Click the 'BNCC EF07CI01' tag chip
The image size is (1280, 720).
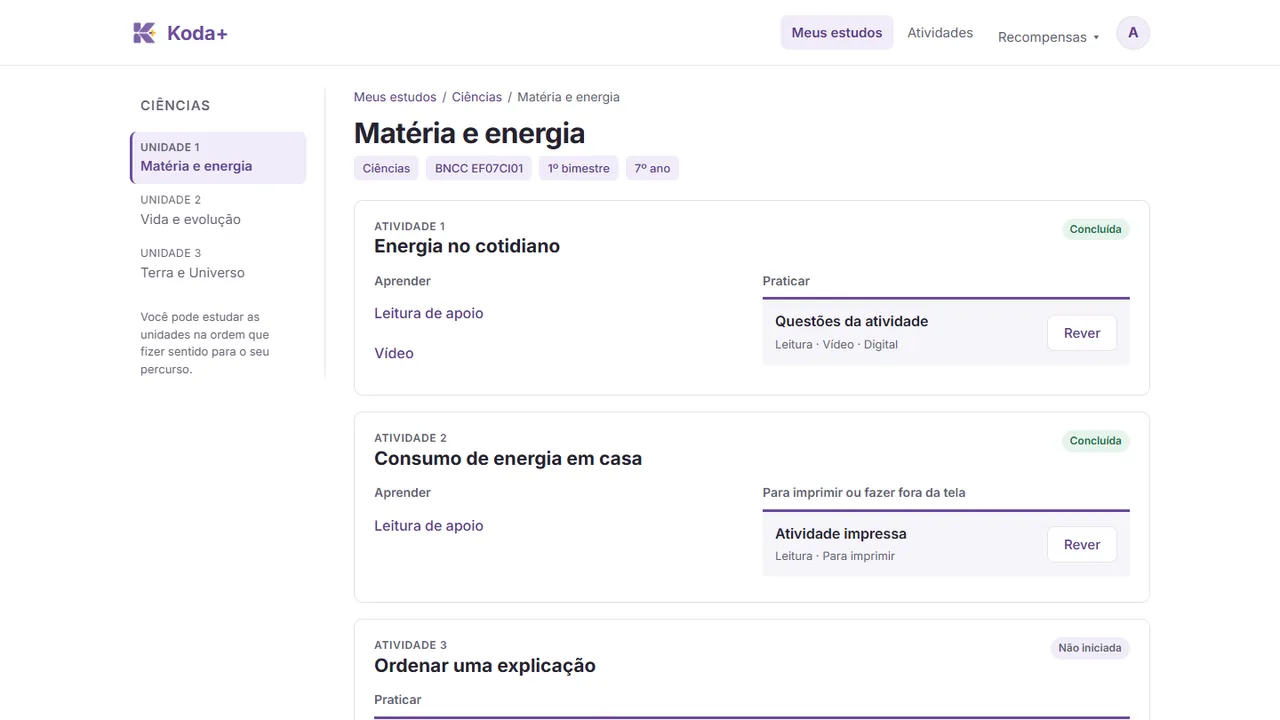point(479,168)
